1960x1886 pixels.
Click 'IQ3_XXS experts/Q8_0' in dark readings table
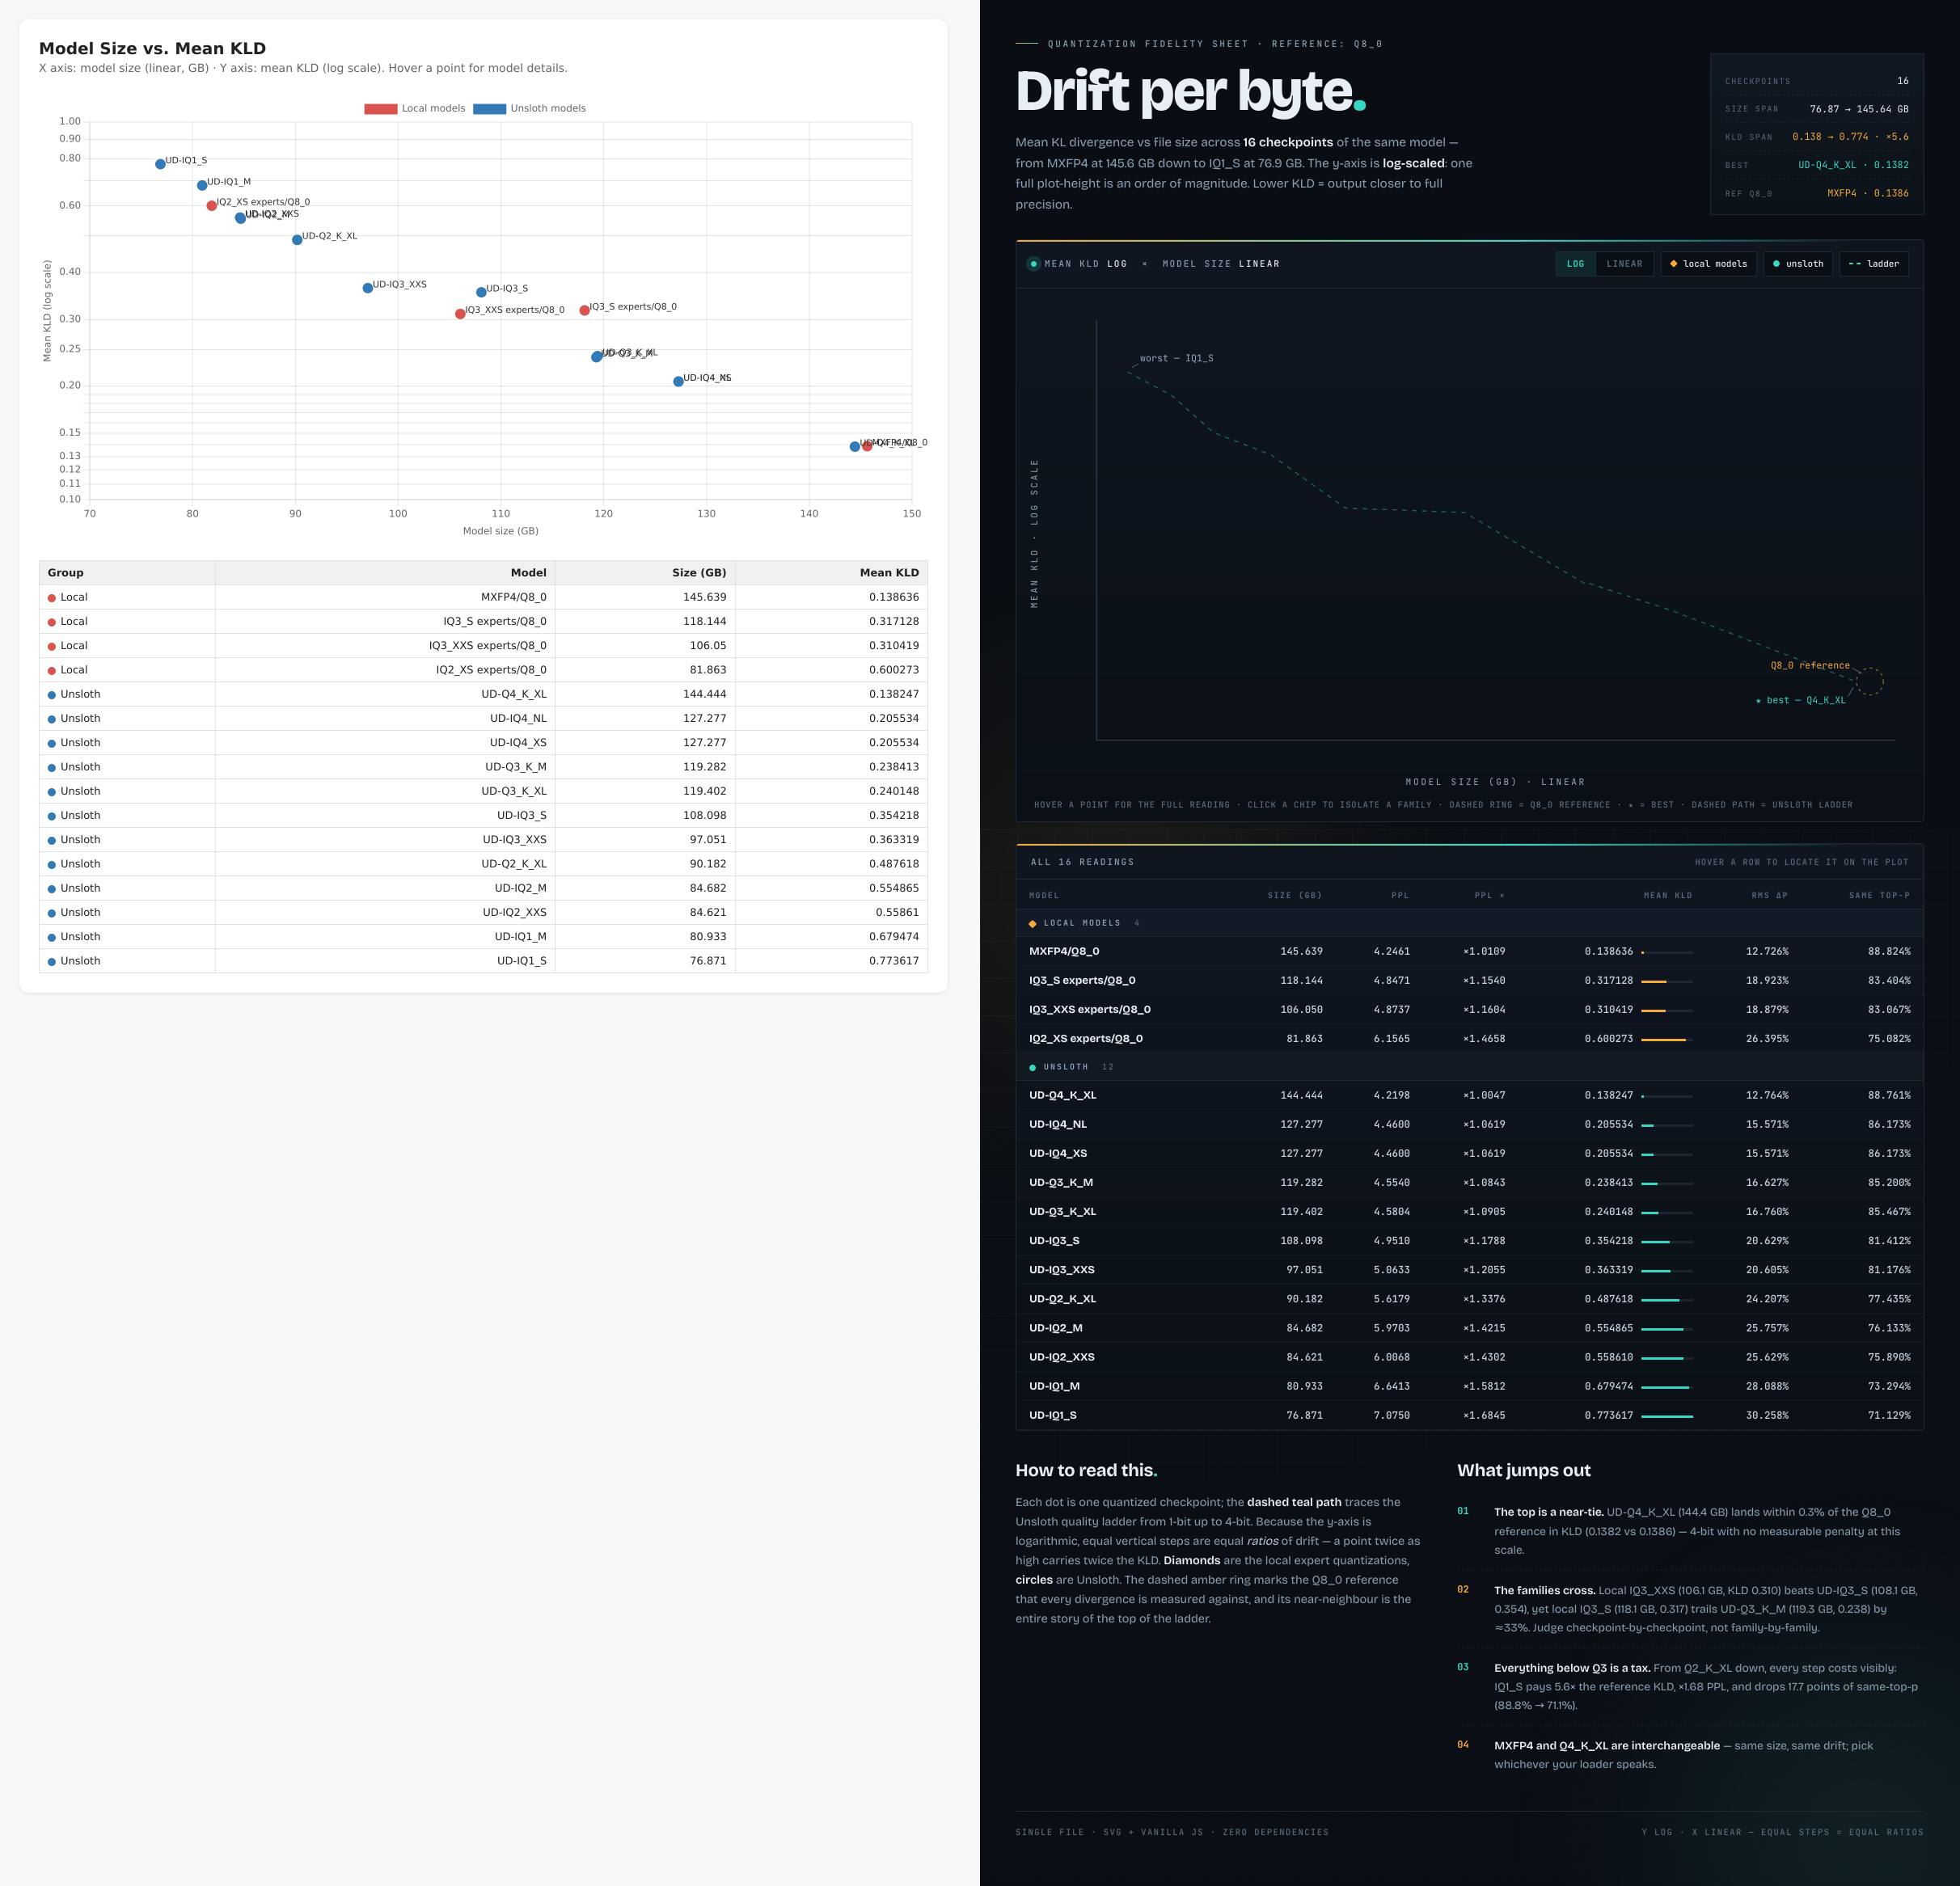coord(1090,1009)
